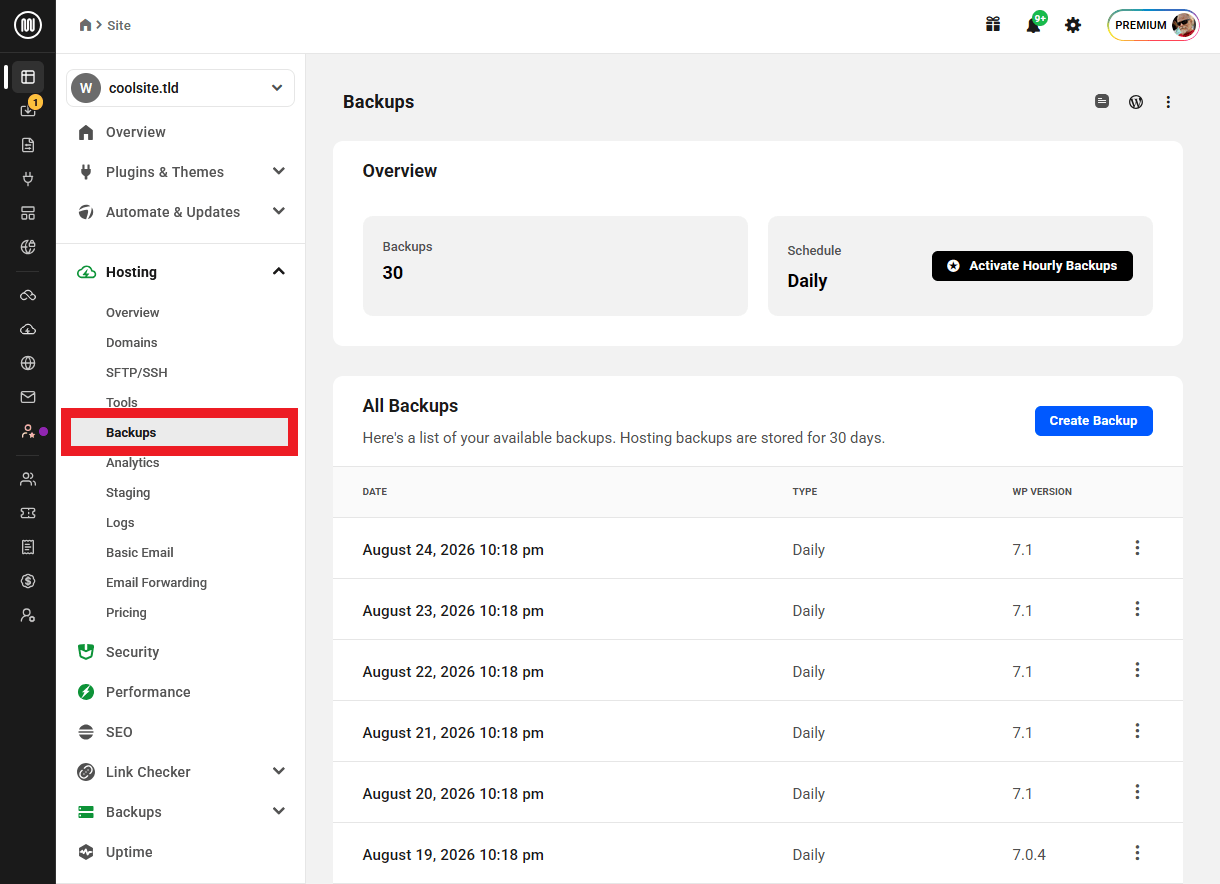
Task: Click the two-people users icon in the dark sidebar
Action: (28, 479)
